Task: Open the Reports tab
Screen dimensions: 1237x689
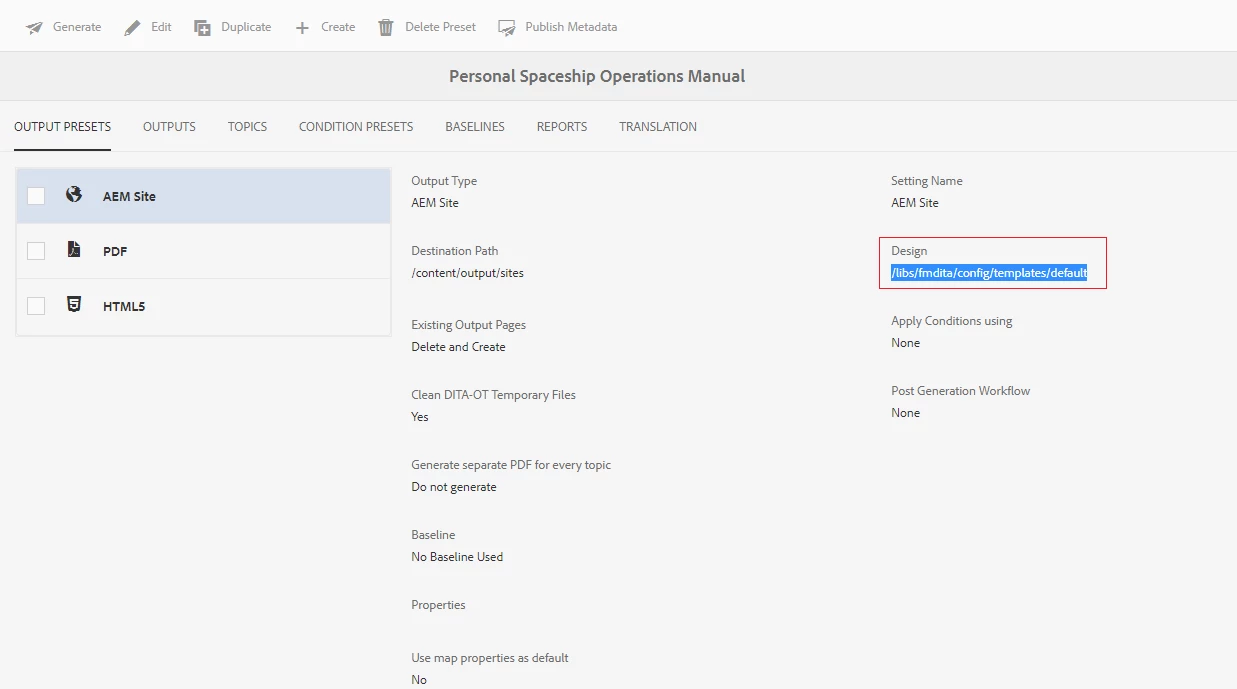Action: 562,127
